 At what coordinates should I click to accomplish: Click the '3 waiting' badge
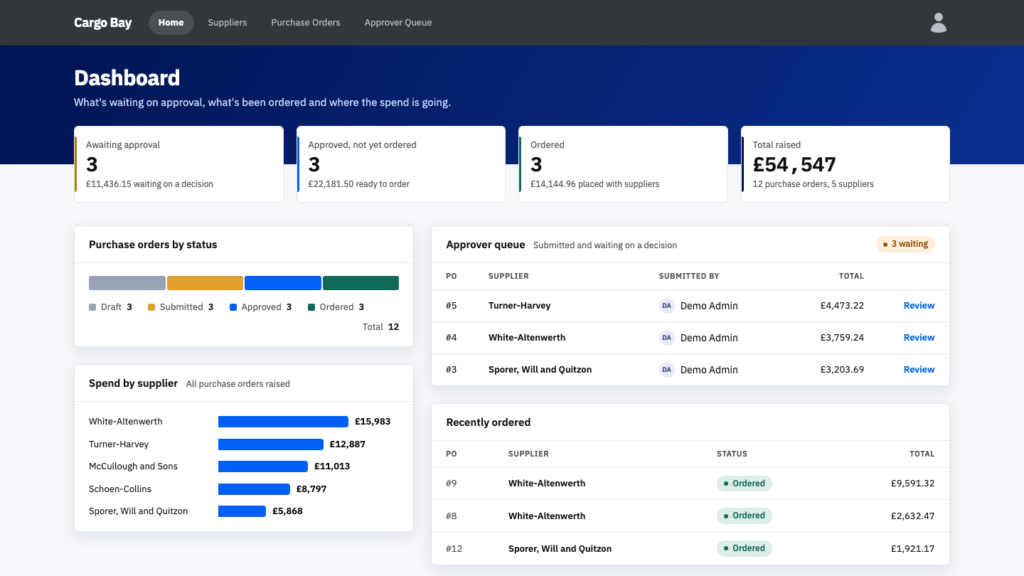[x=905, y=244]
